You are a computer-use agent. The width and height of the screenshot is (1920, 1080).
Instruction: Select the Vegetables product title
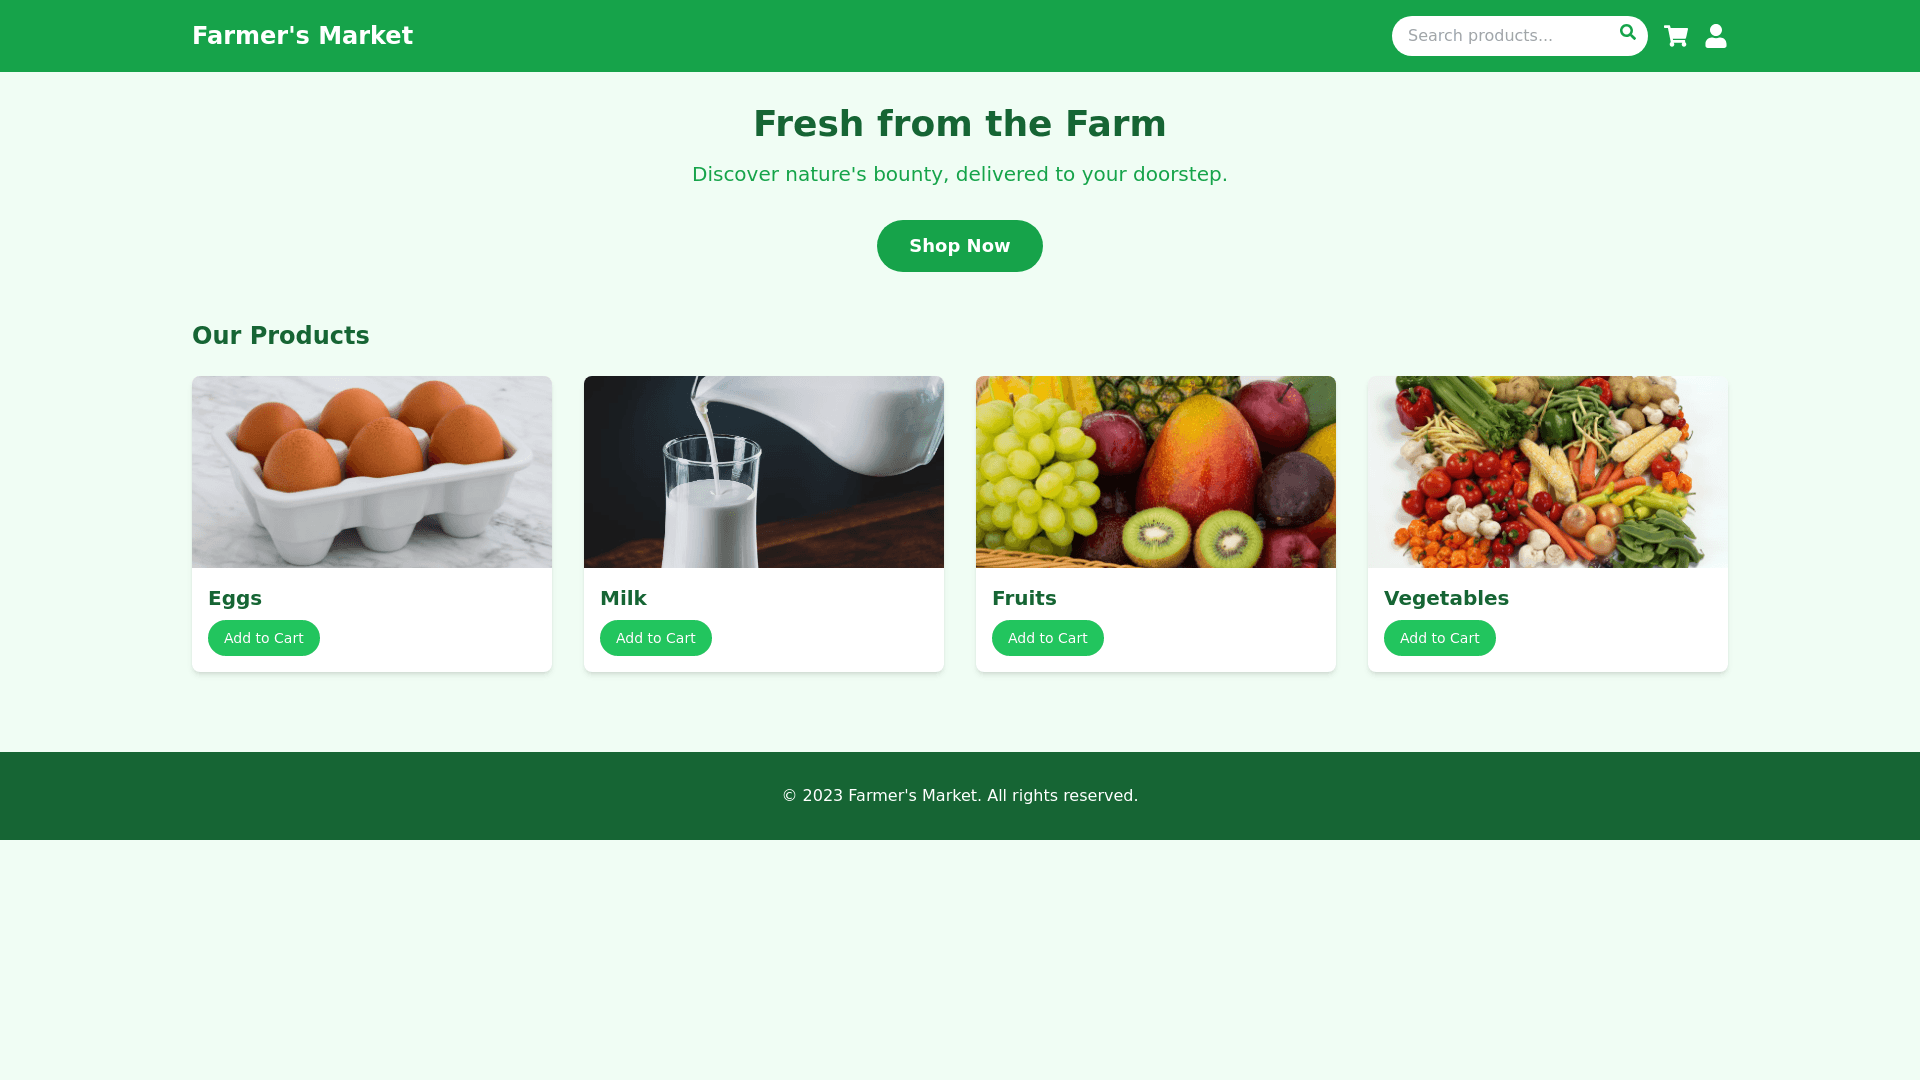tap(1446, 598)
